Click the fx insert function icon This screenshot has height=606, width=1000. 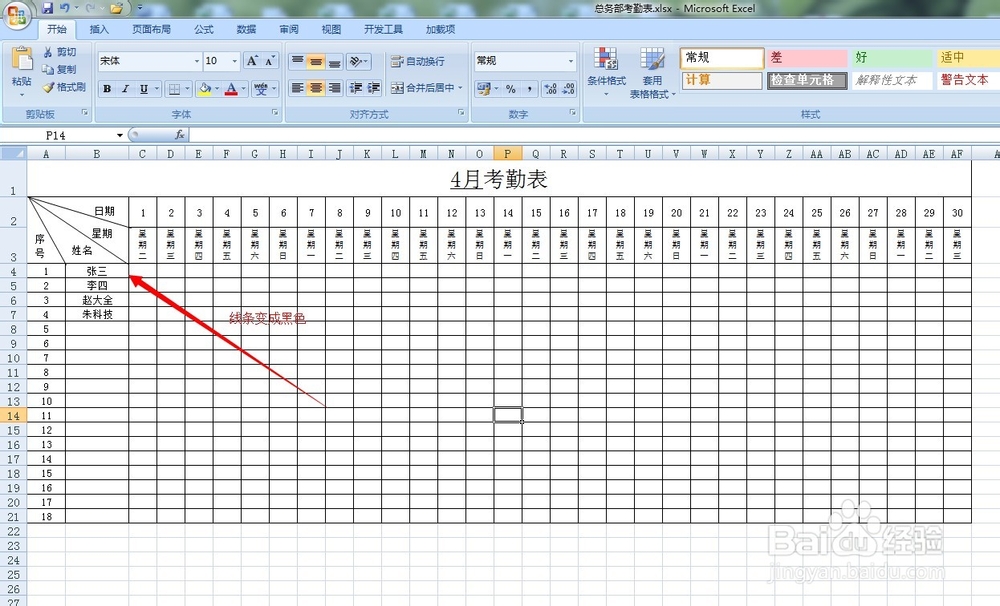tap(180, 135)
